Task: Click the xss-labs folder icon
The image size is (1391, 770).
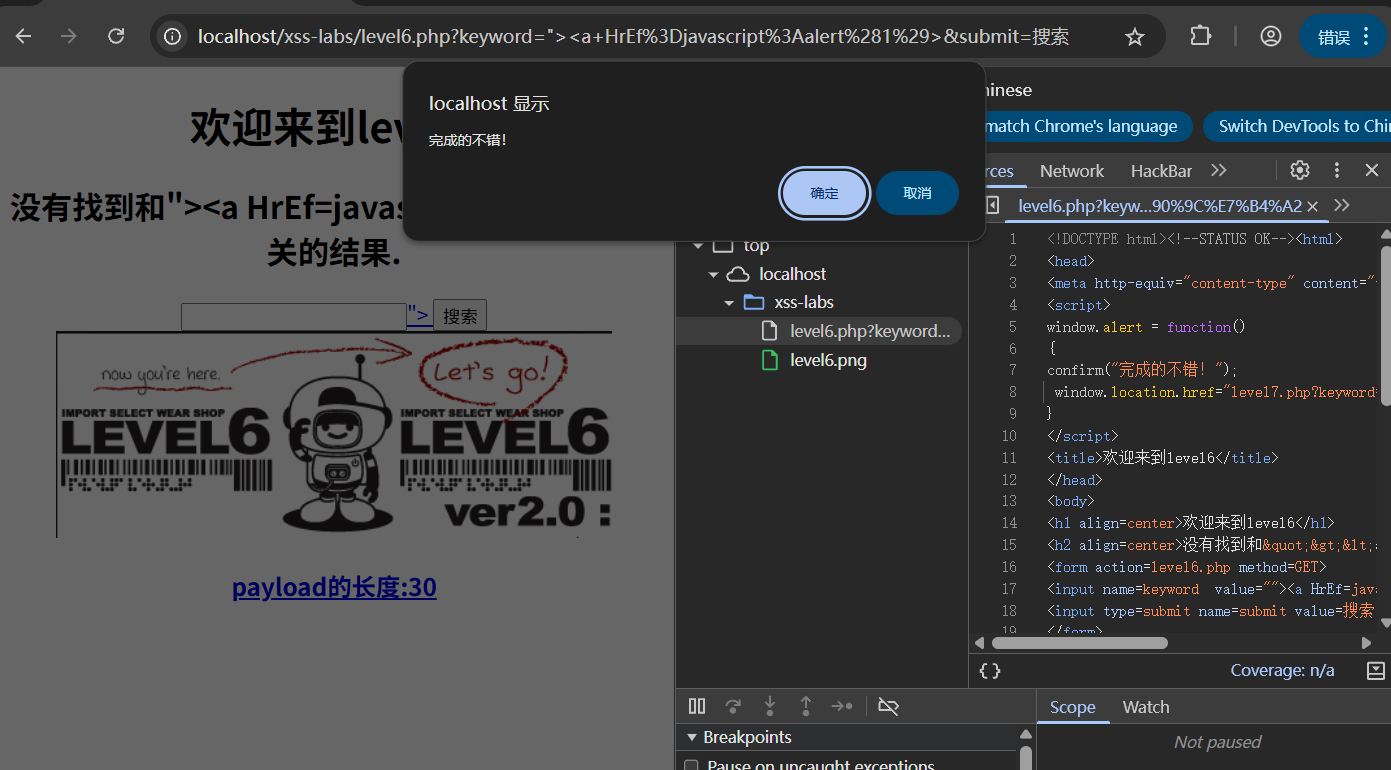Action: click(754, 302)
